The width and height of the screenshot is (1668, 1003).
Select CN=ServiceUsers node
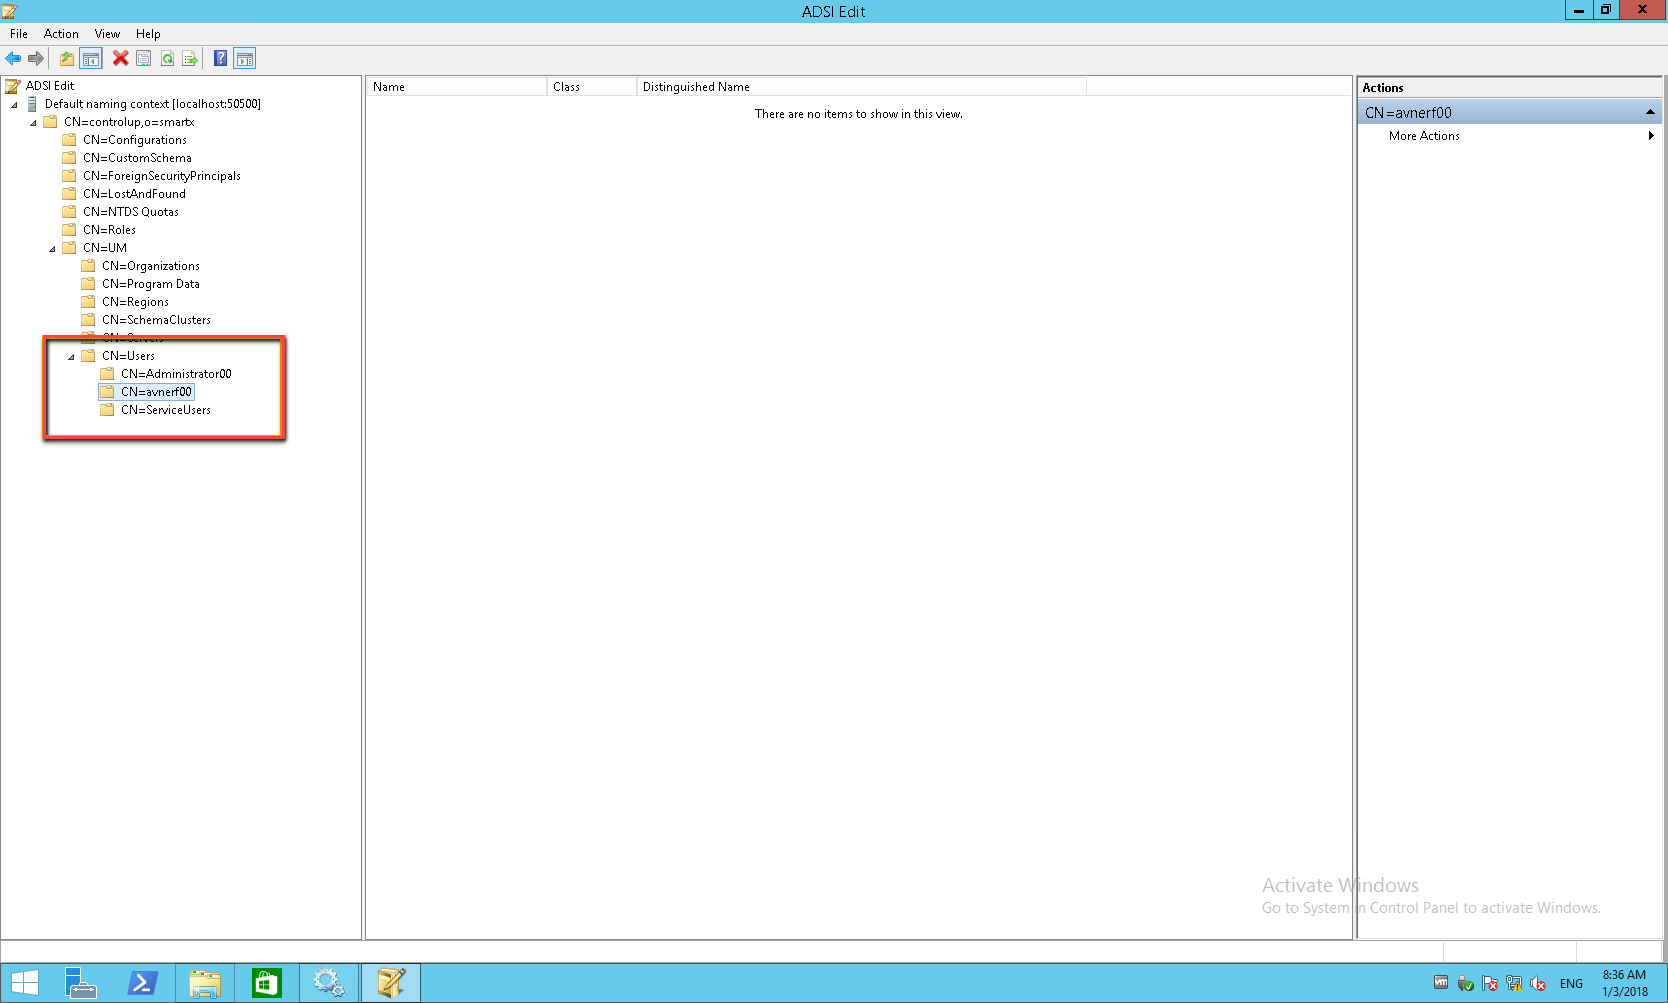point(166,410)
